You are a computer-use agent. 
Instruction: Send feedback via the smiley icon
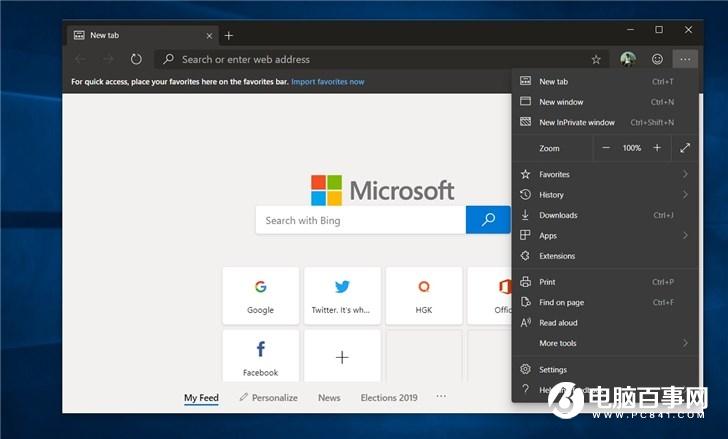click(x=657, y=59)
